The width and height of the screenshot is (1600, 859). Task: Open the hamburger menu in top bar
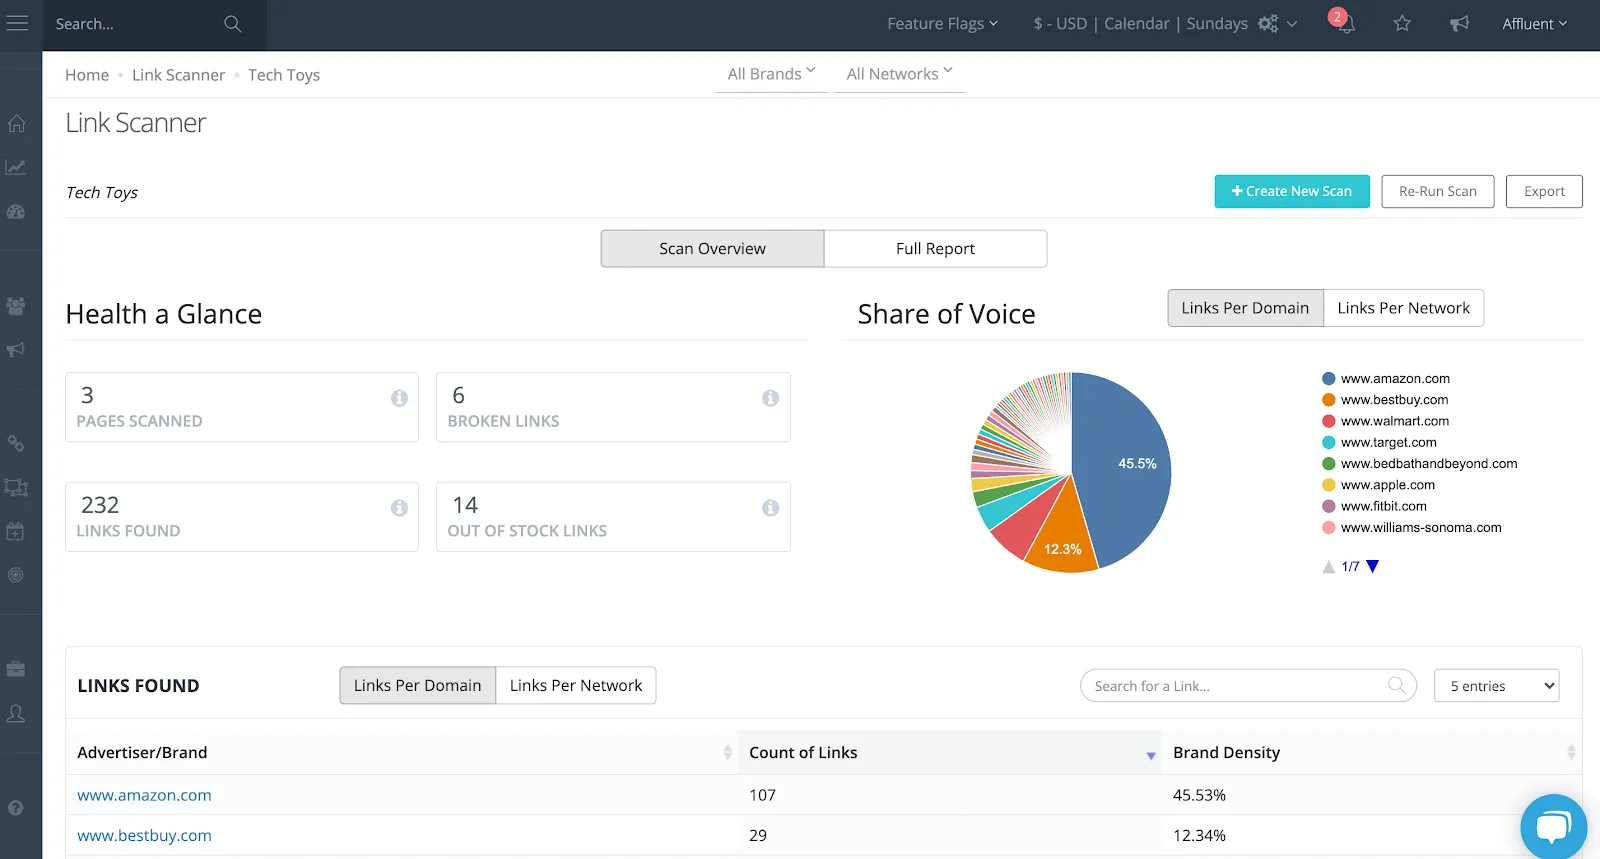click(18, 23)
